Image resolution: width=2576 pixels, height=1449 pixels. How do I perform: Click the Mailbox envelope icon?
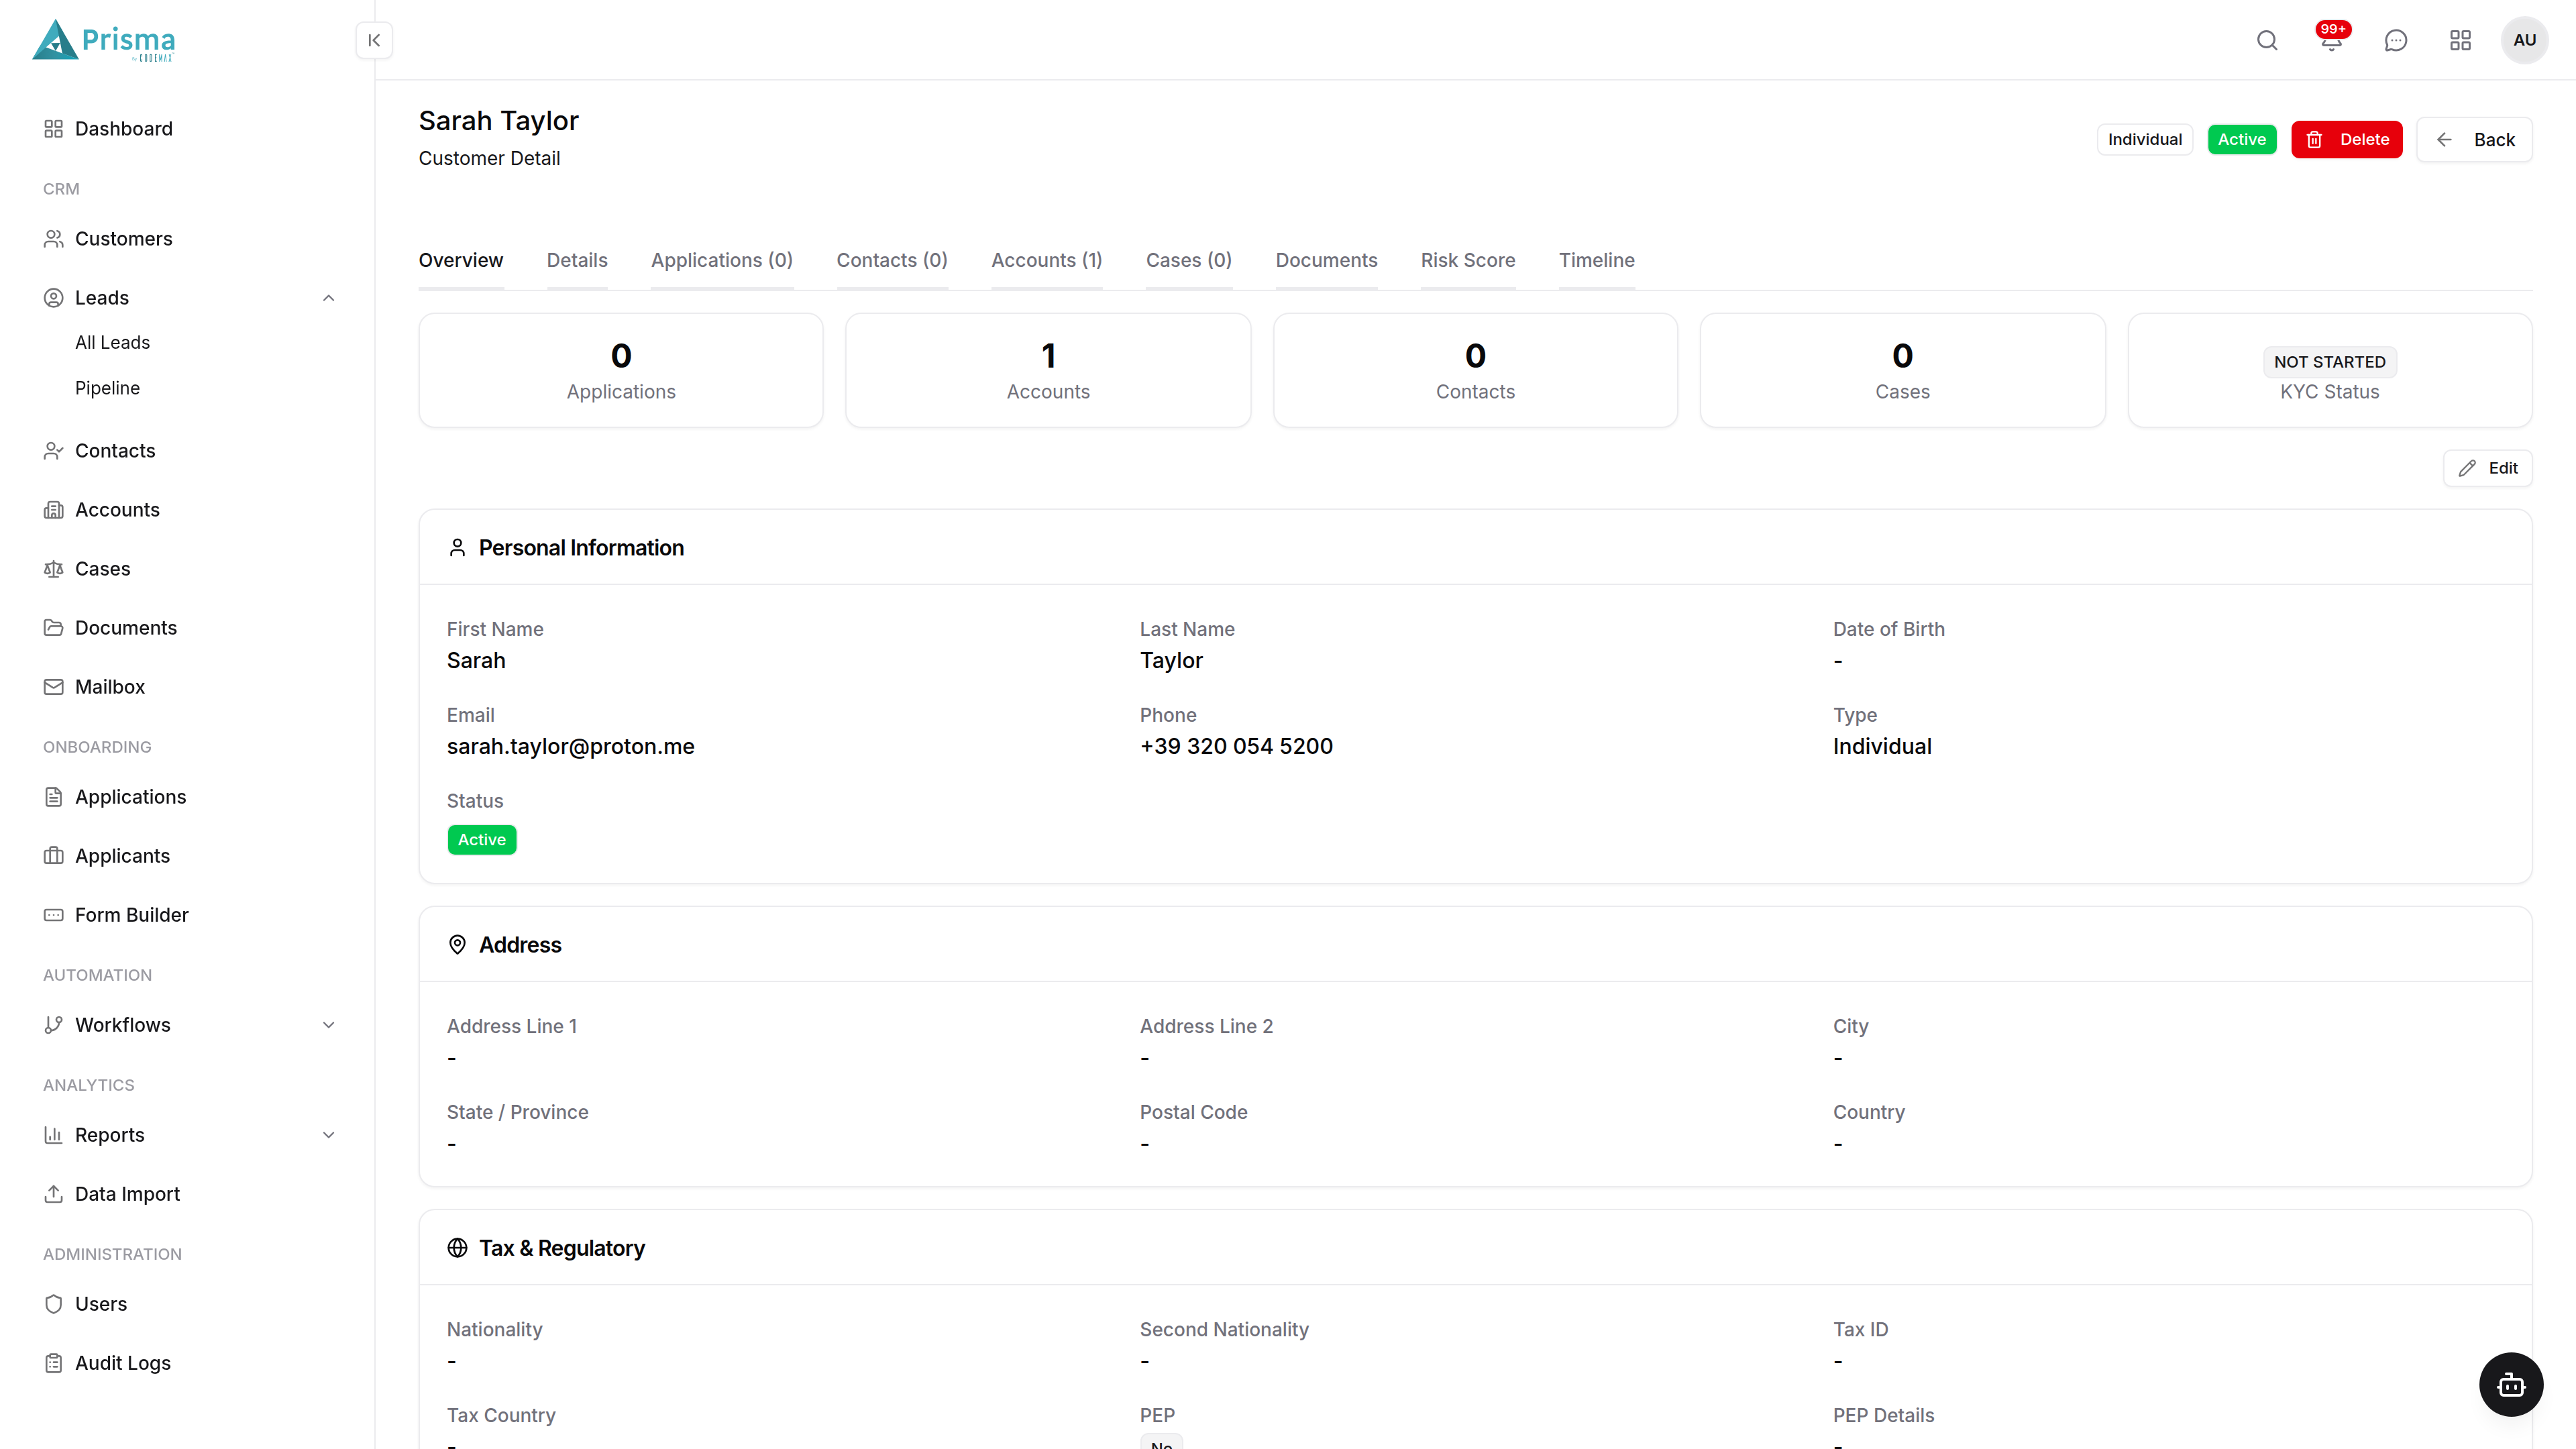coord(54,687)
